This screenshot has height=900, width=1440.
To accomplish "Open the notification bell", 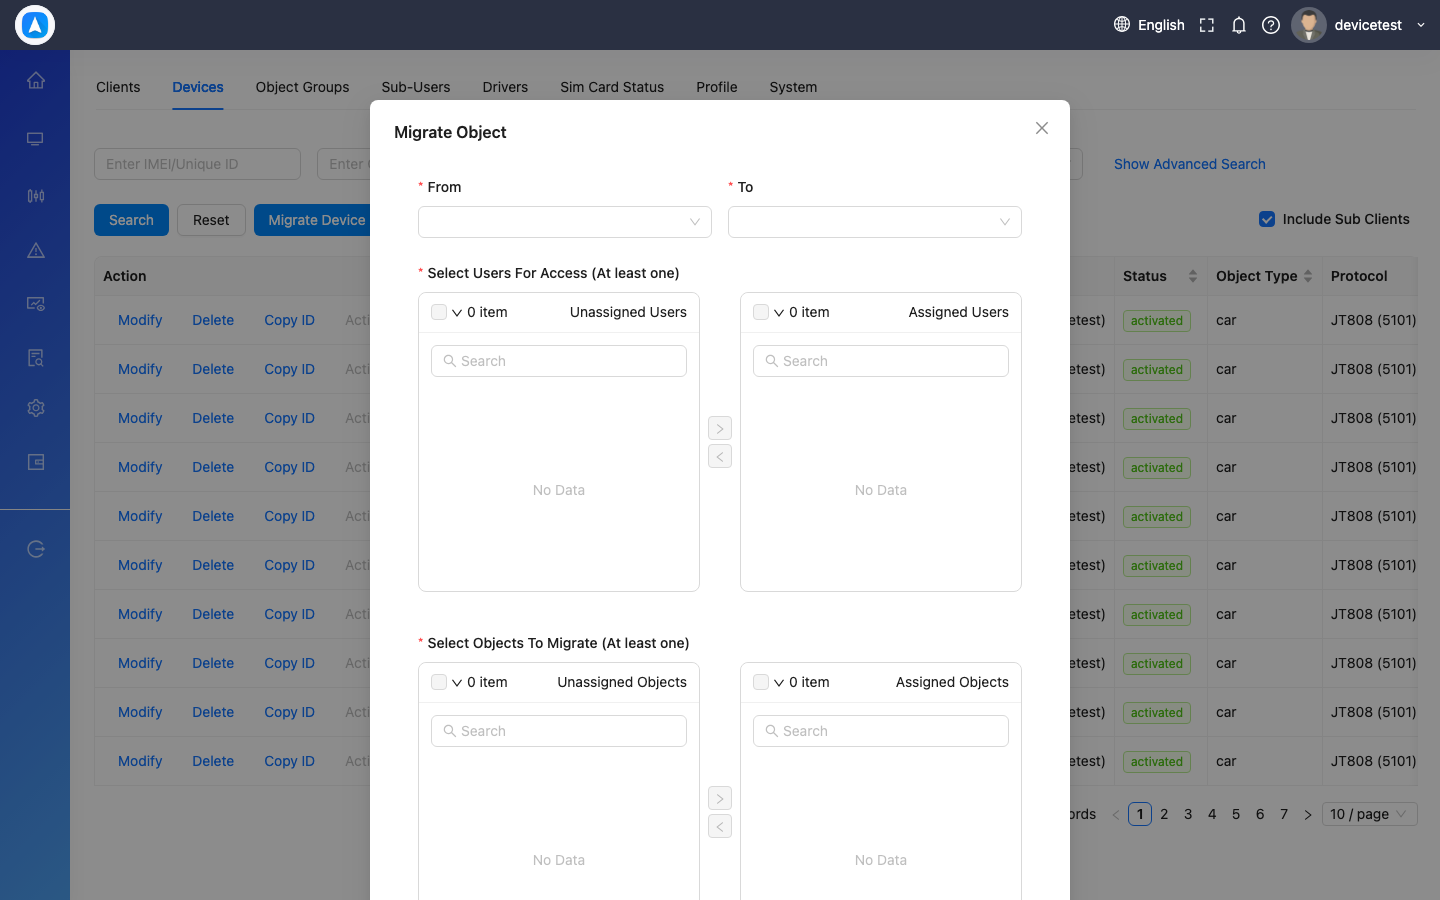I will (1239, 25).
